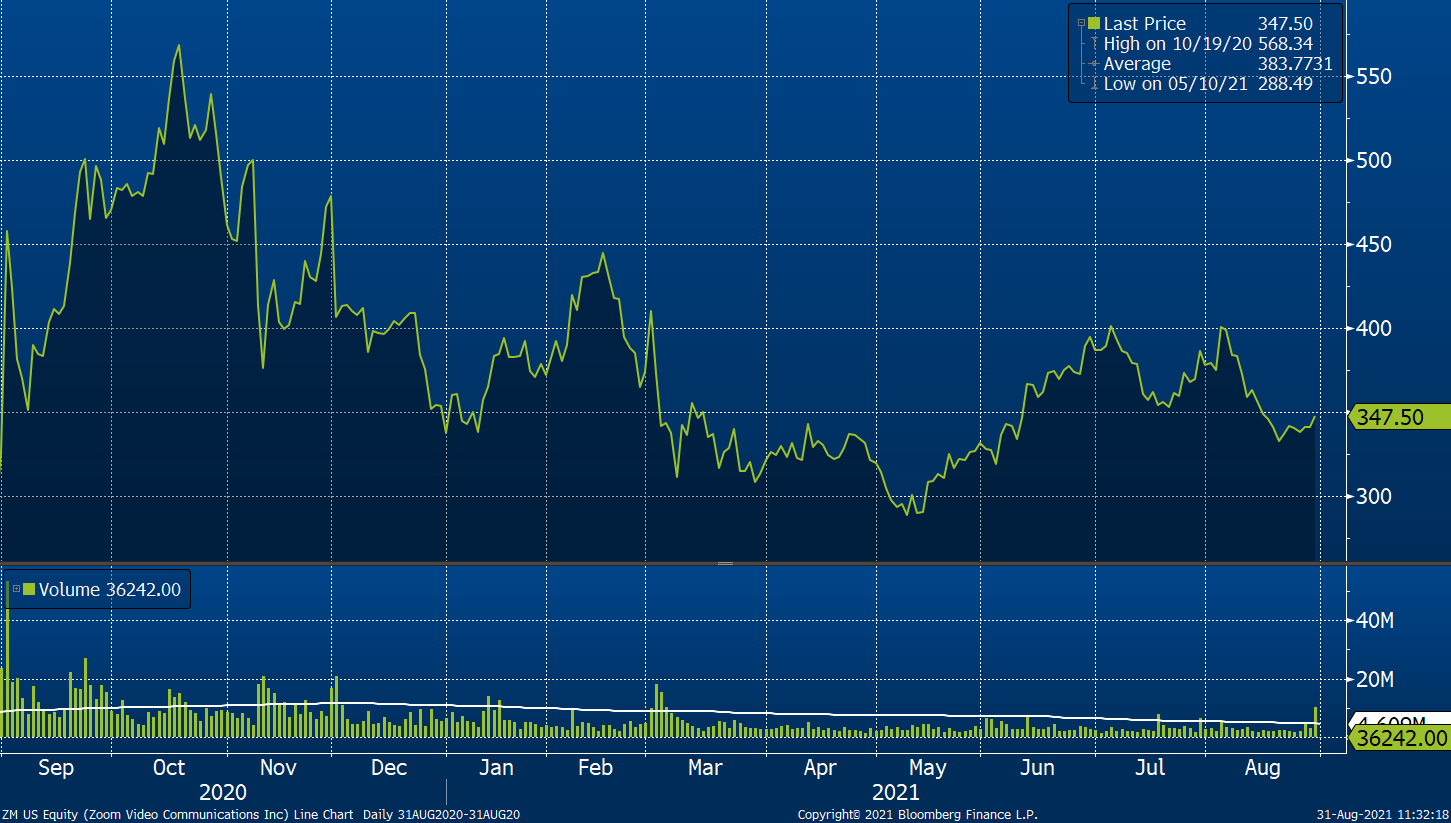This screenshot has height=823, width=1451.
Task: Click the 500 price axis label
Action: point(1374,161)
